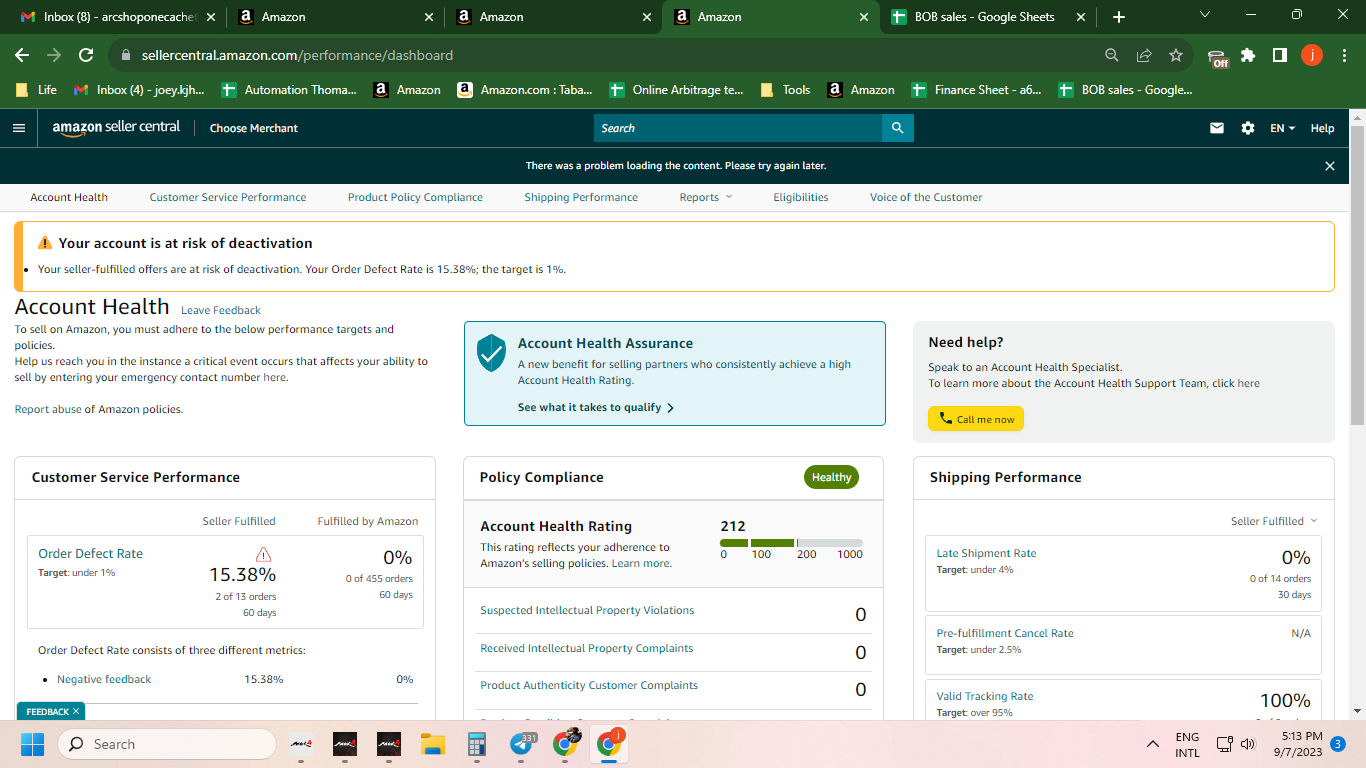Click the Valid Tracking Rate link
The width and height of the screenshot is (1366, 768).
coord(985,696)
